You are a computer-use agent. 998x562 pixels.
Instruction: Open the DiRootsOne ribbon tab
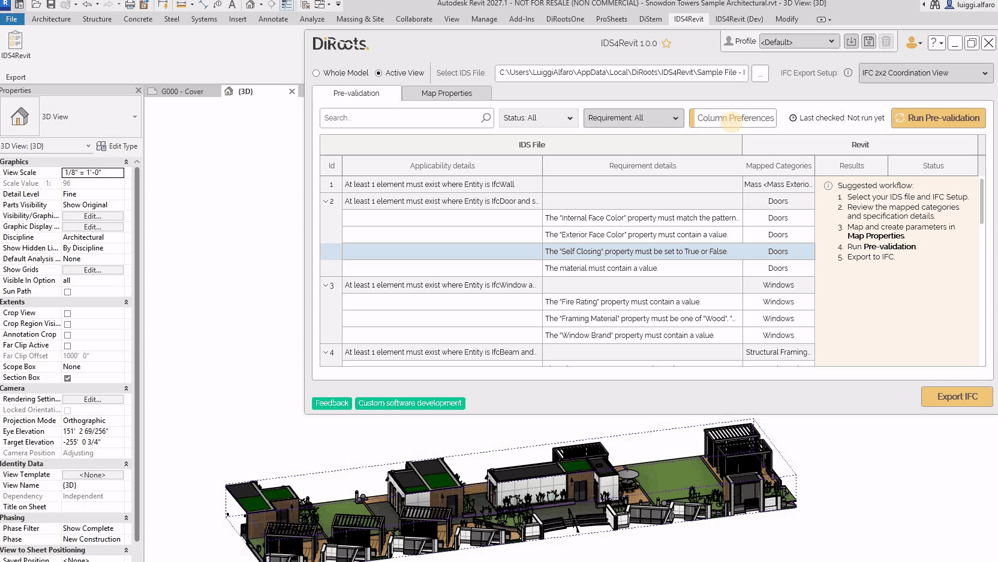565,19
